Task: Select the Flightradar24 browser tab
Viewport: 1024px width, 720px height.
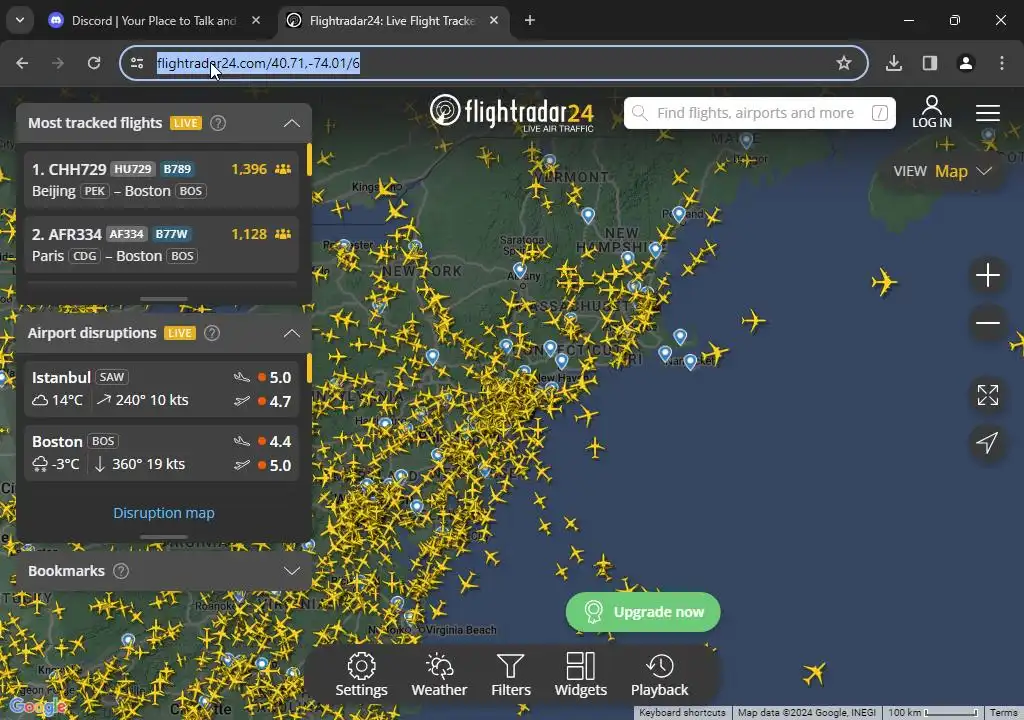Action: pyautogui.click(x=392, y=20)
